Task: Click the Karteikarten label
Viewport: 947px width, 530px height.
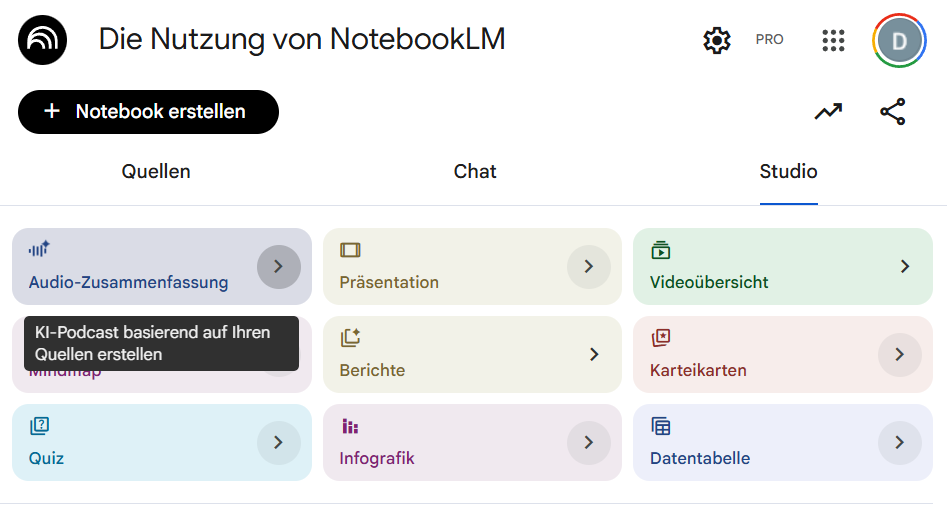Action: coord(698,370)
